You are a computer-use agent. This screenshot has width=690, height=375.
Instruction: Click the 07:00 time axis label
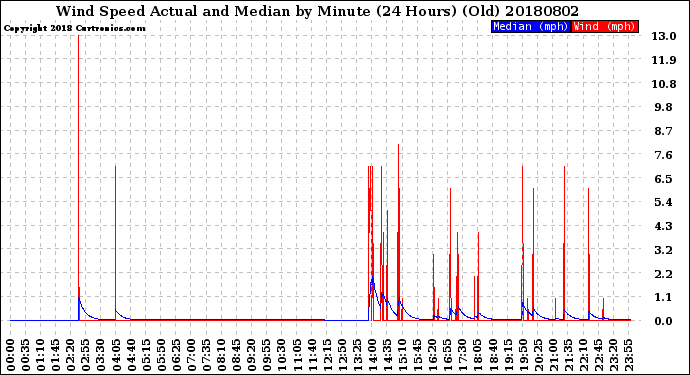coord(192,355)
